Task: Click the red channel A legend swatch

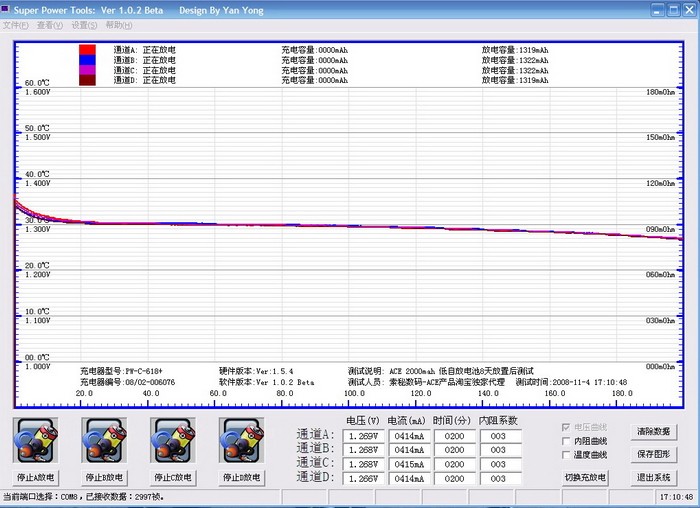Action: click(x=87, y=50)
